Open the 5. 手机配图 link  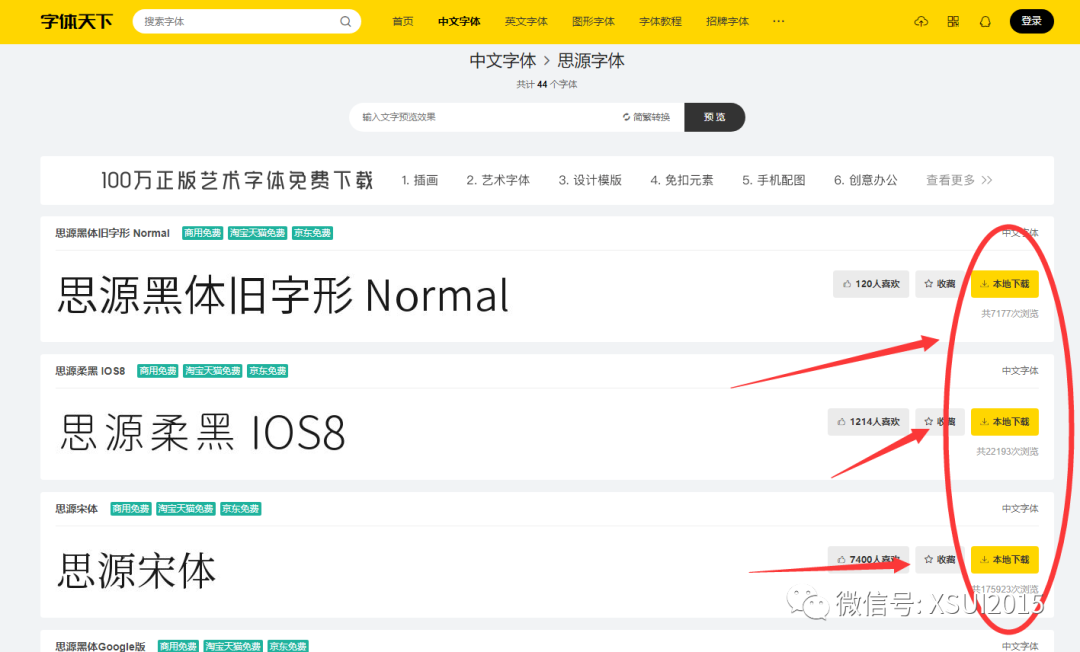point(773,180)
